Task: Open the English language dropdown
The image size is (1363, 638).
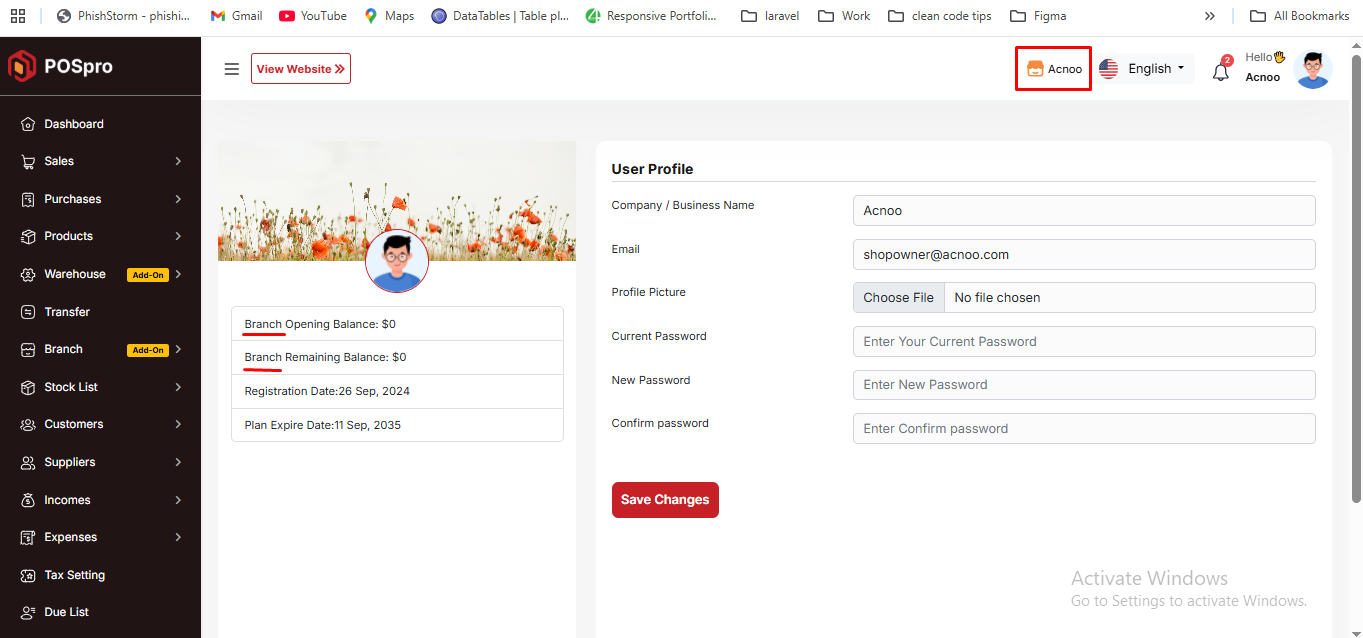Action: coord(1144,69)
